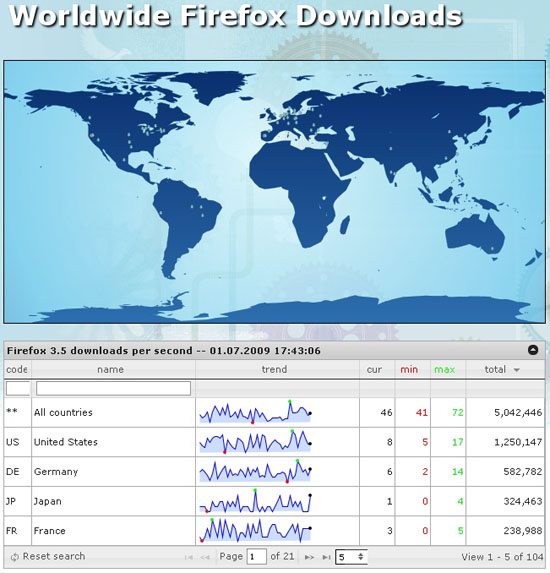The width and height of the screenshot is (550, 573).
Task: Click the Germany trend sparkline
Action: click(x=255, y=472)
